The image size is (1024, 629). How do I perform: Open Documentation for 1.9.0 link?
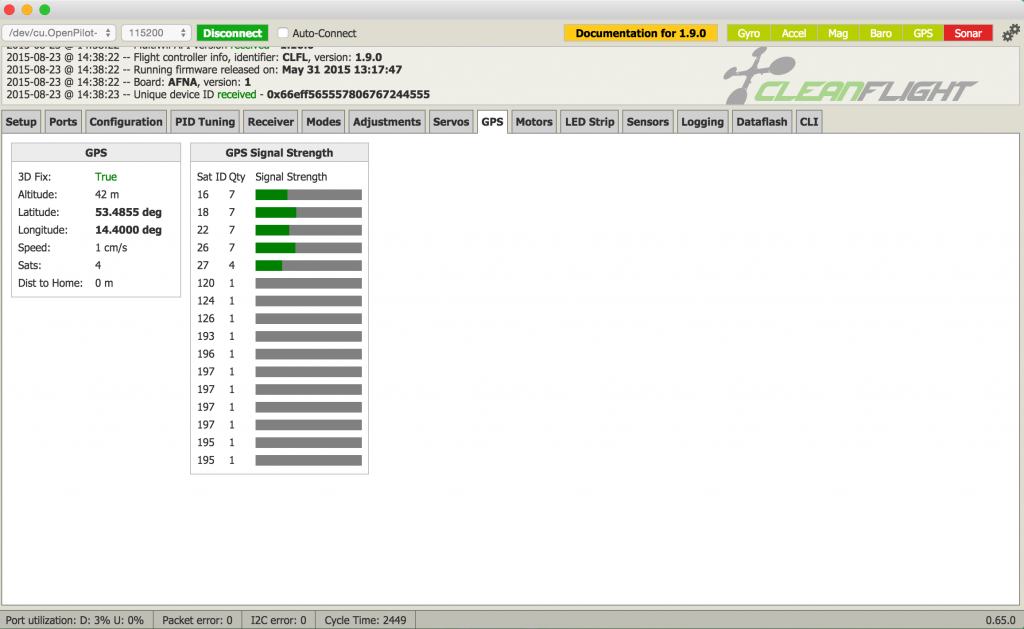point(640,33)
